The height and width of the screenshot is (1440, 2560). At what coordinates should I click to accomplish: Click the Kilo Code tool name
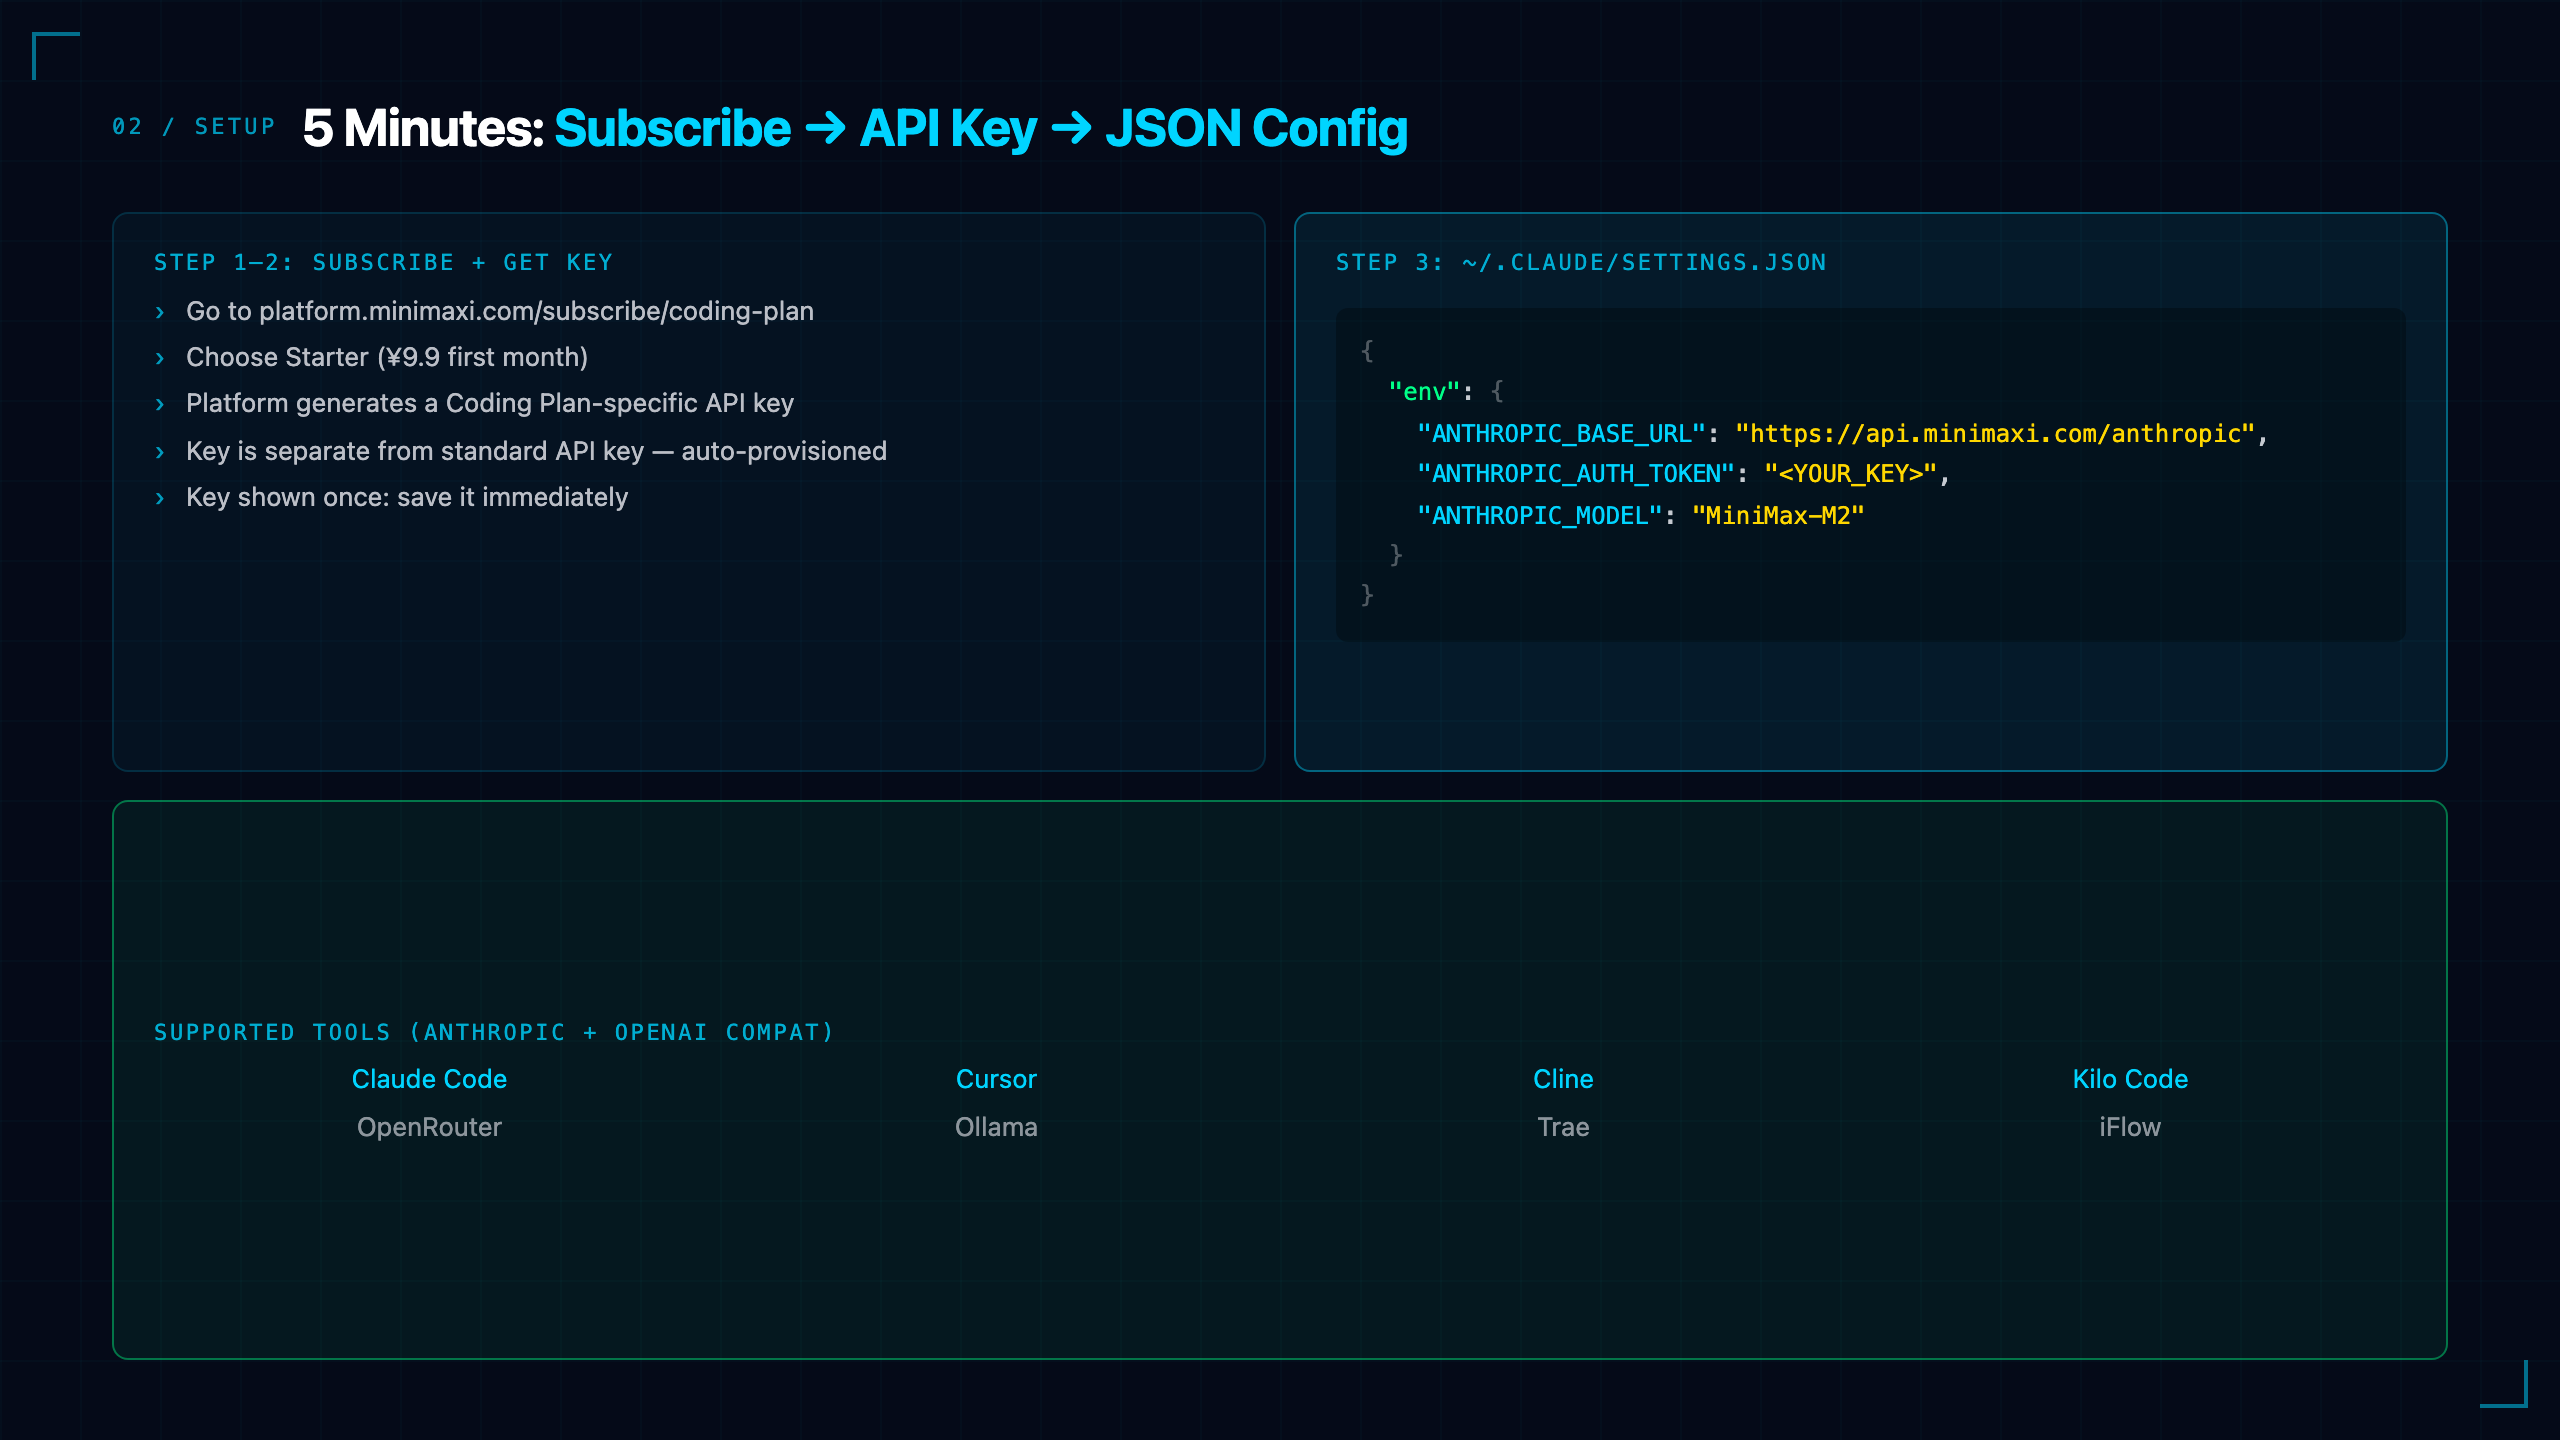(2130, 1079)
